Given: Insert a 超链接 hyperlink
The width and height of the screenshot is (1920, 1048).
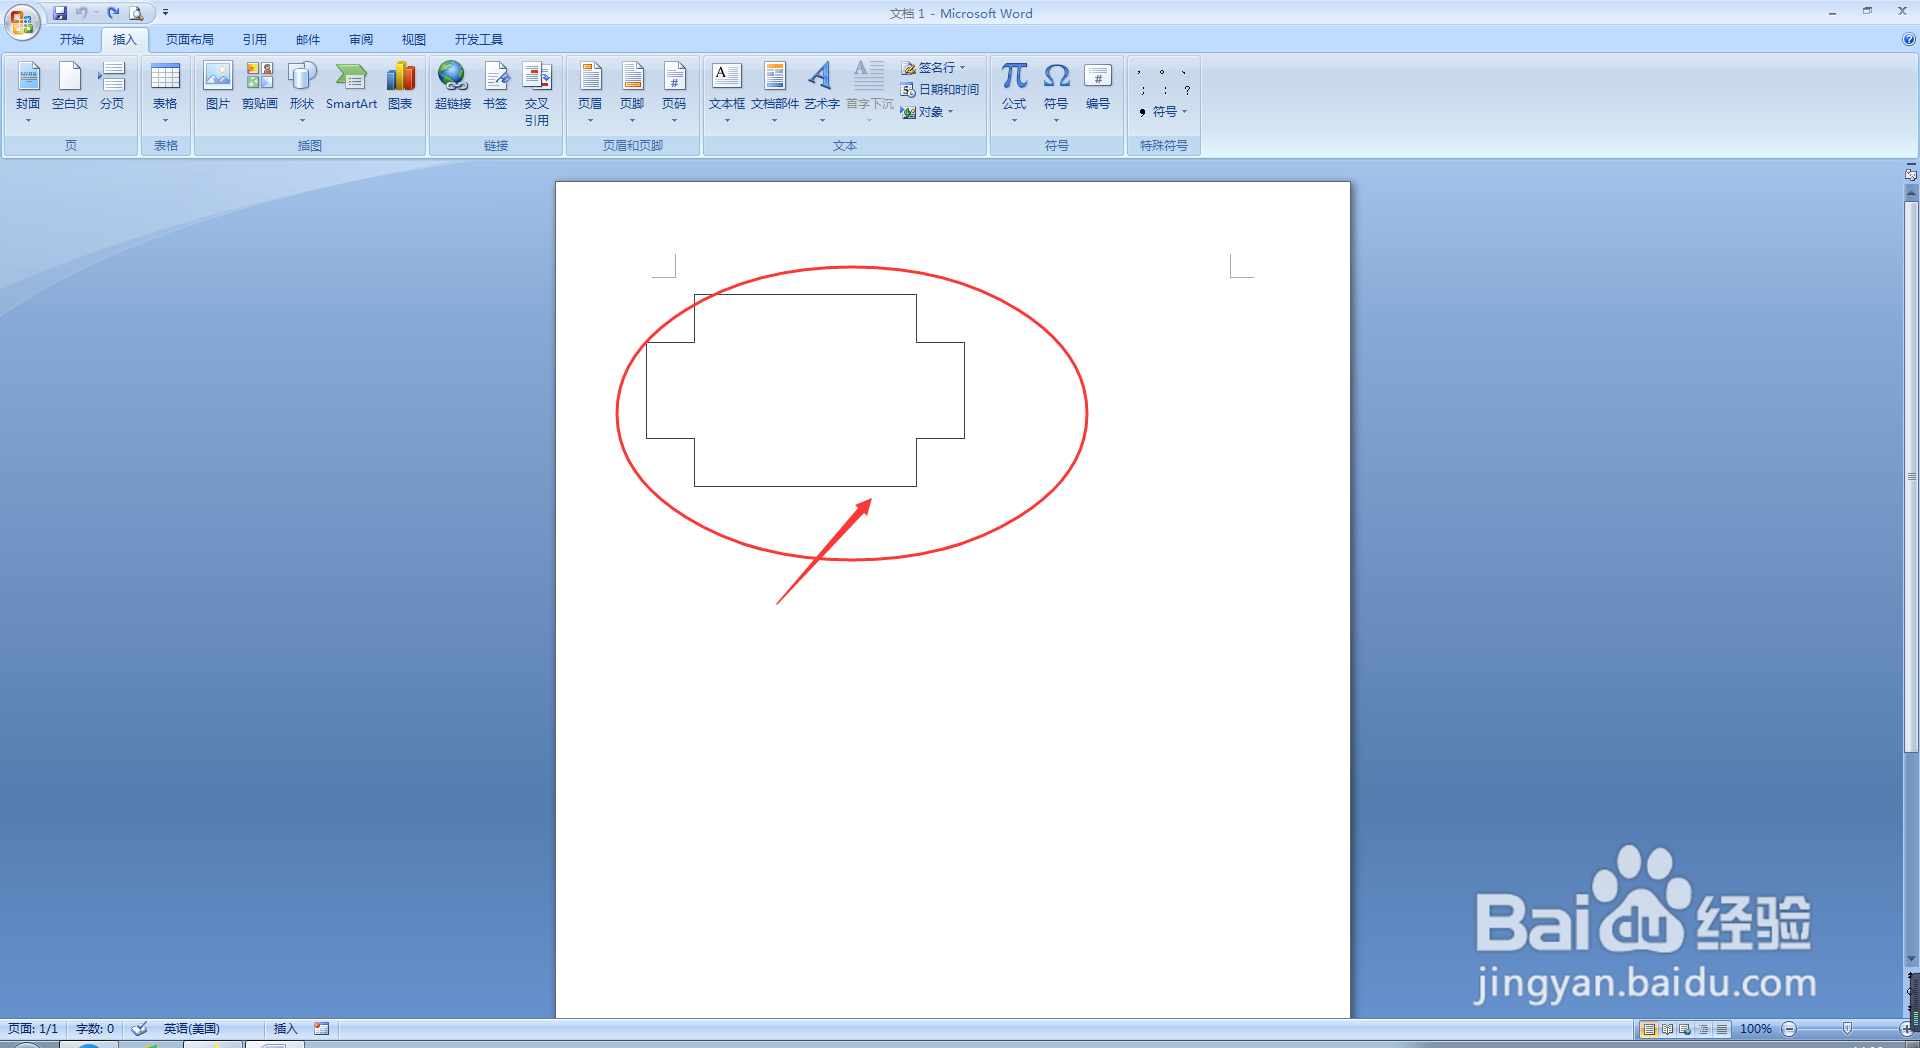Looking at the screenshot, I should click(453, 86).
